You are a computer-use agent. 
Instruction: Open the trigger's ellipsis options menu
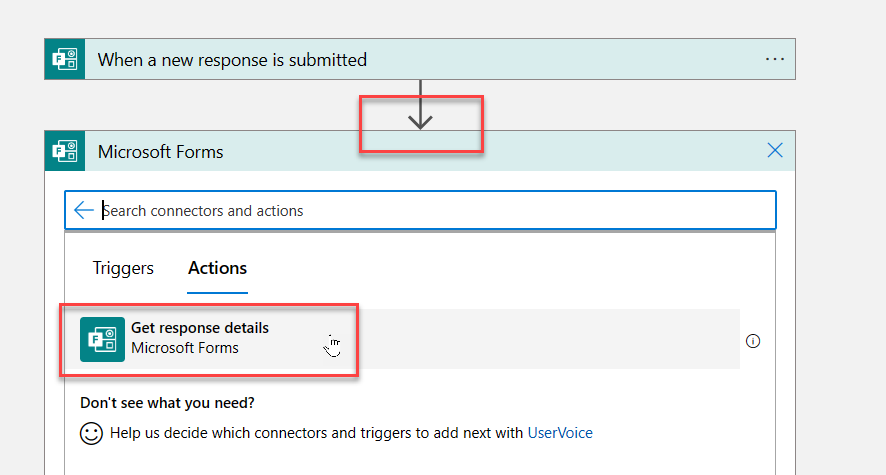(775, 59)
